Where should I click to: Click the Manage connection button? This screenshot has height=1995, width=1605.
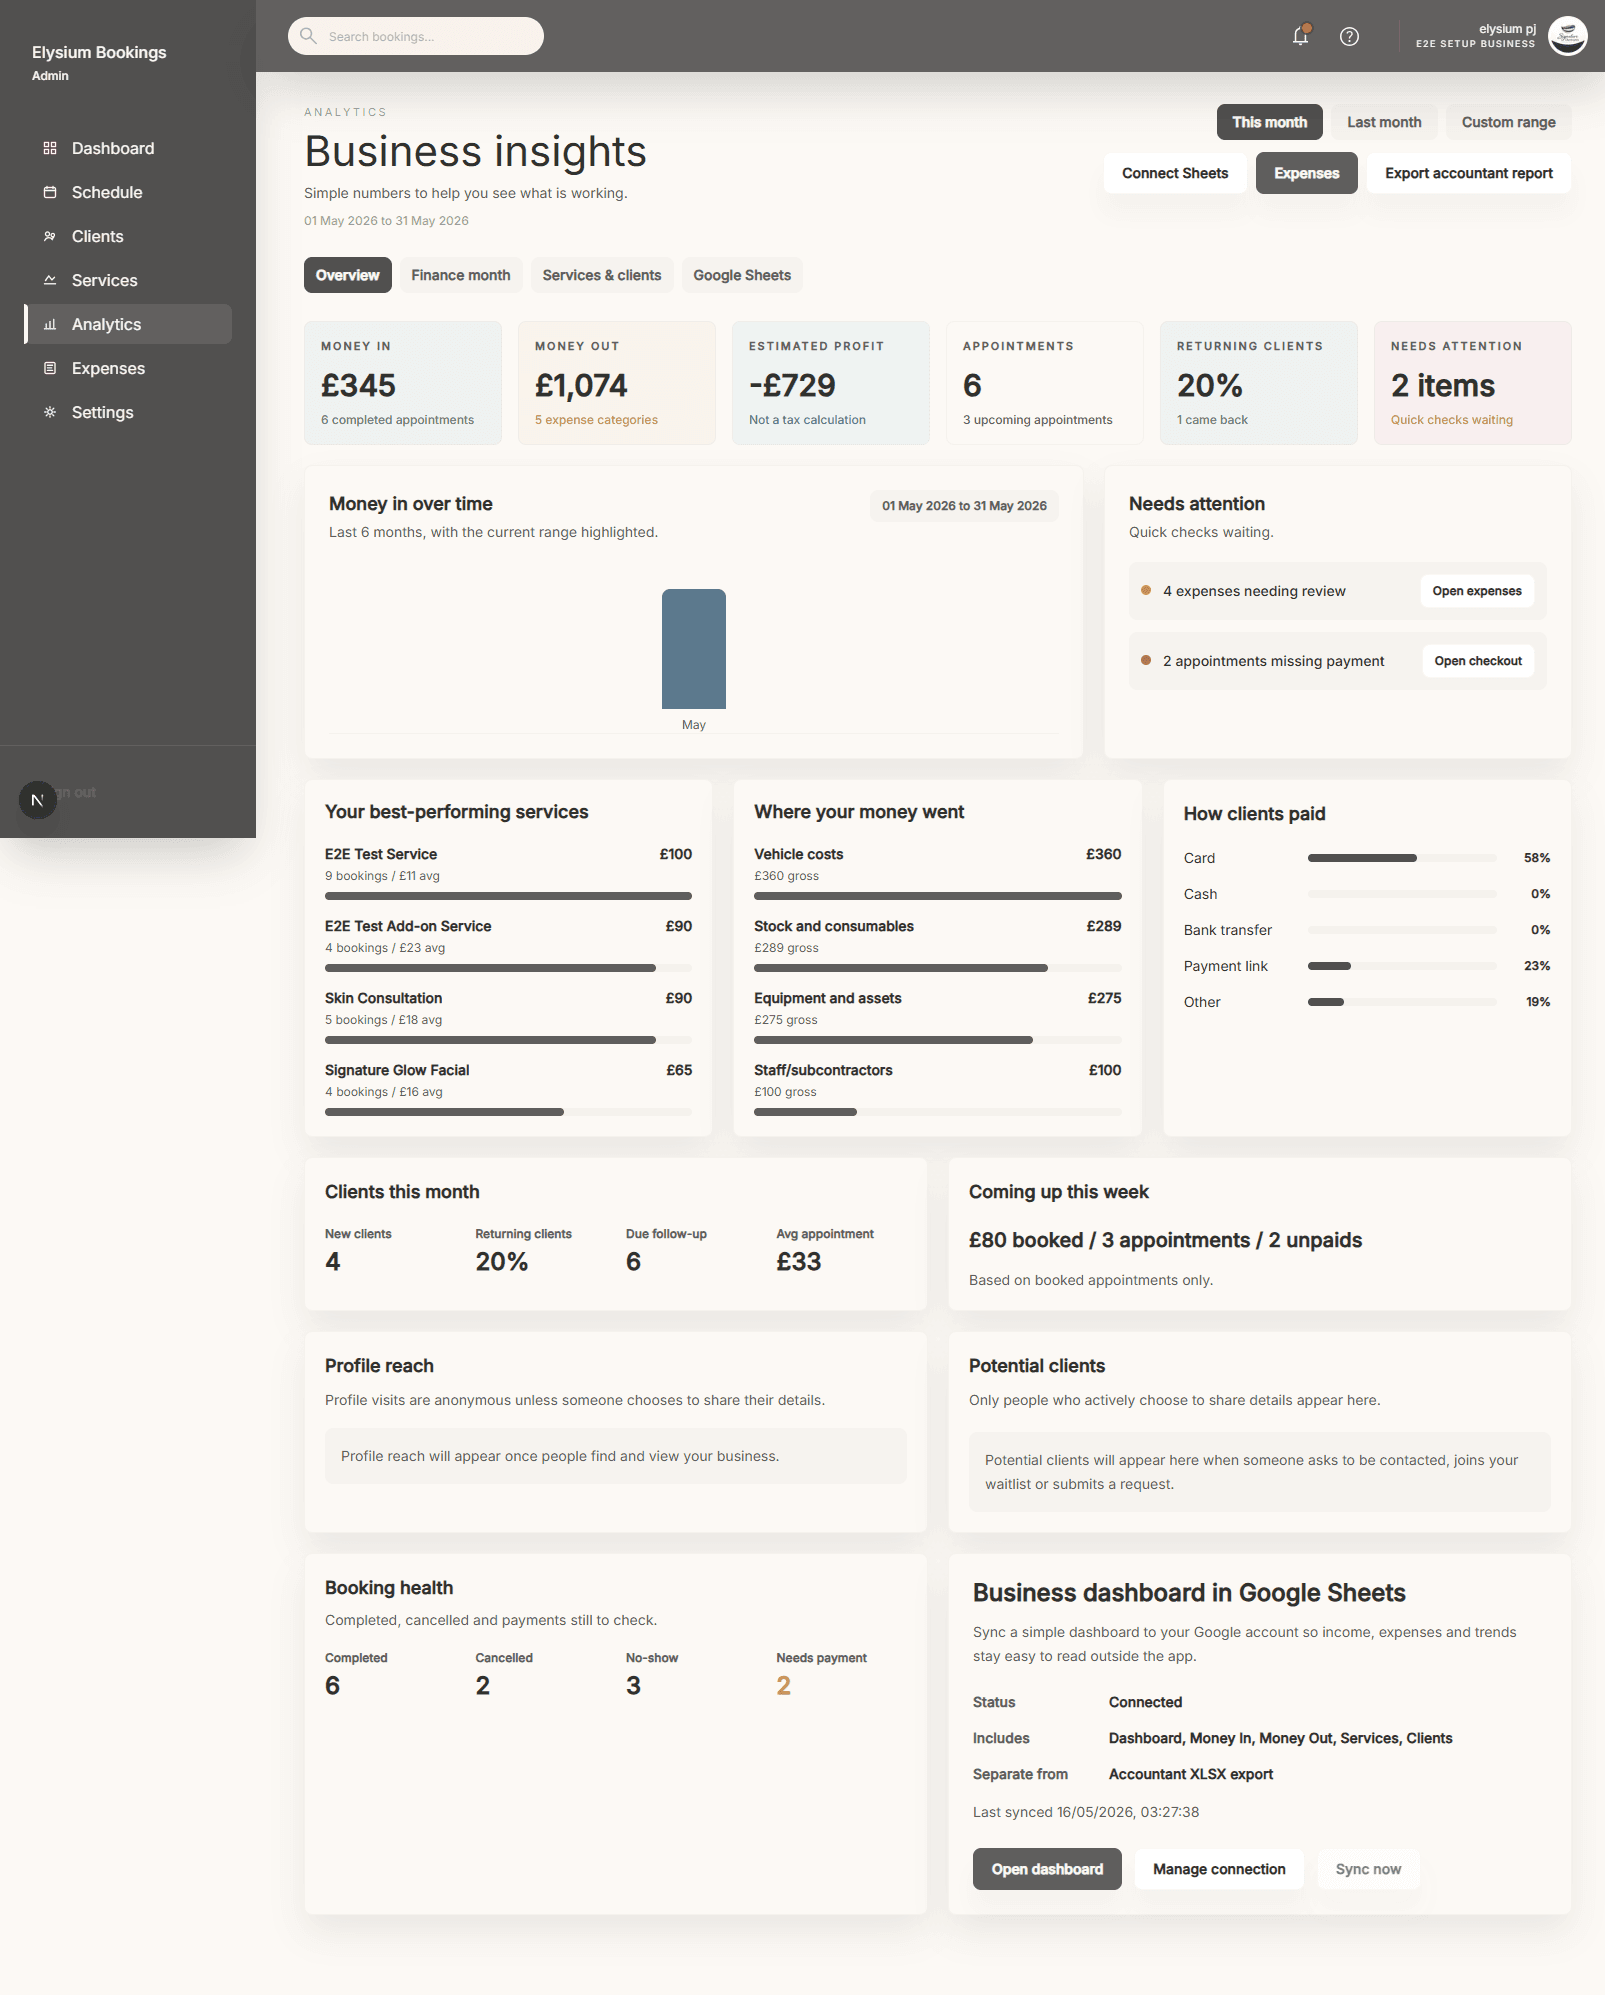1219,1869
